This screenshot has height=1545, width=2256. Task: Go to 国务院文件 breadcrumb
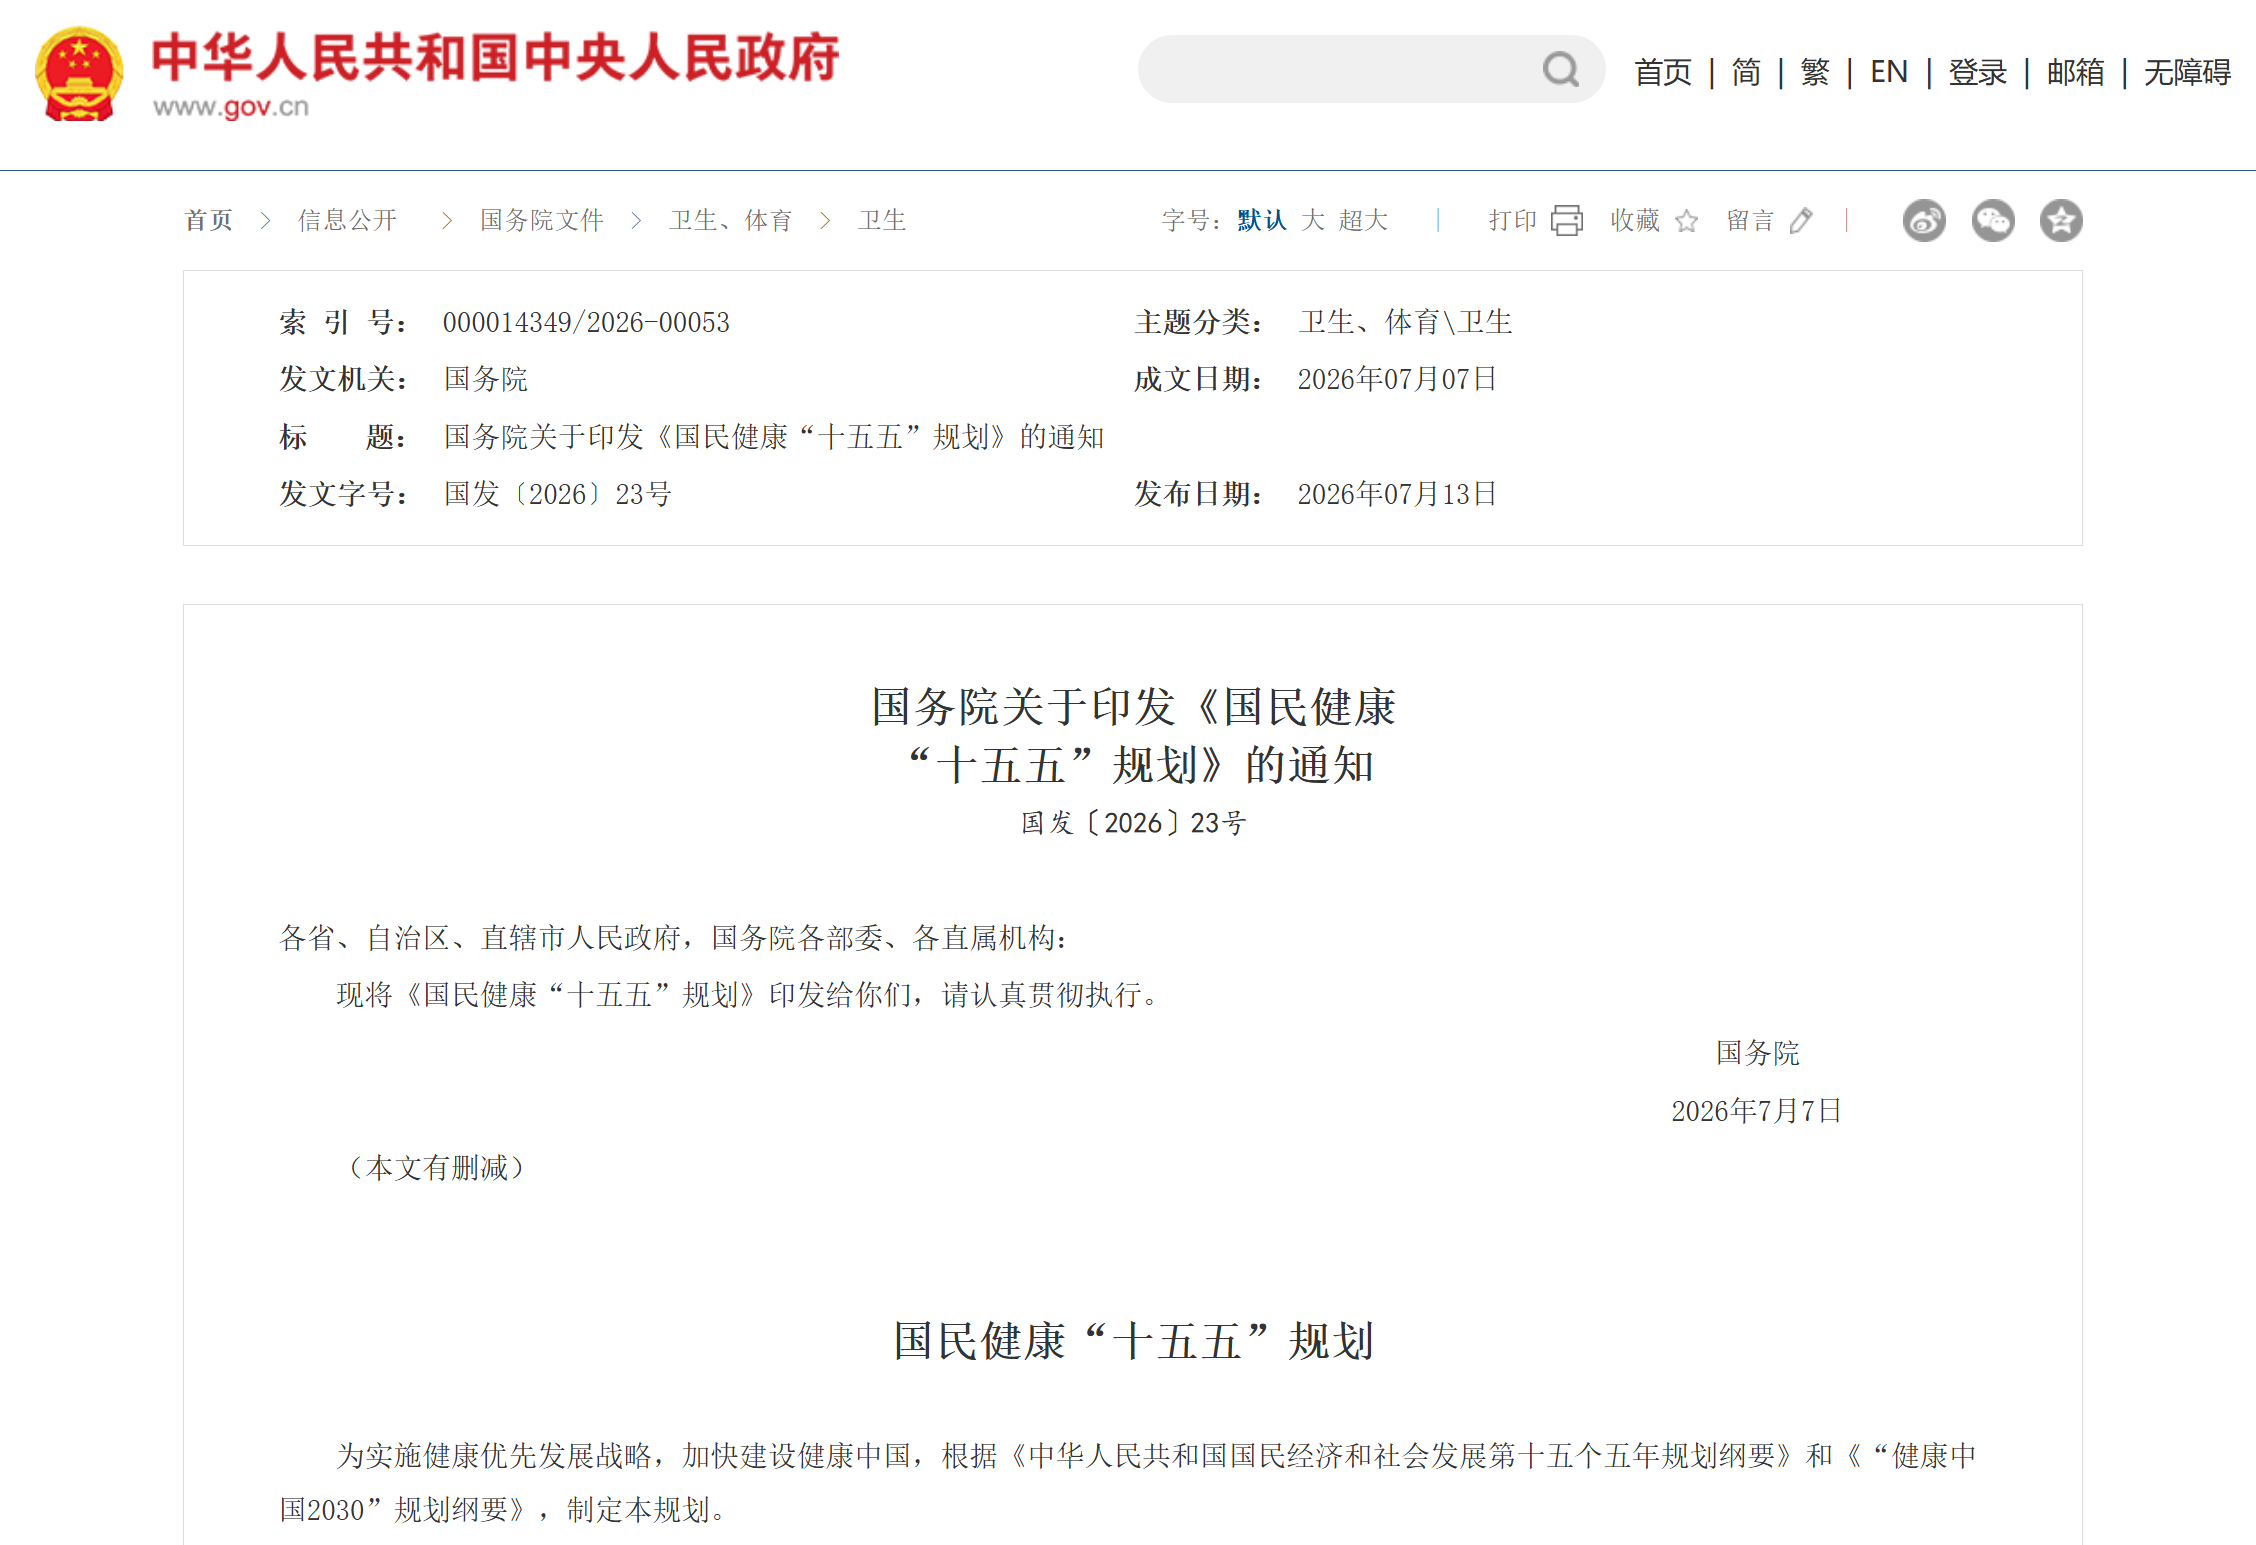pos(542,220)
